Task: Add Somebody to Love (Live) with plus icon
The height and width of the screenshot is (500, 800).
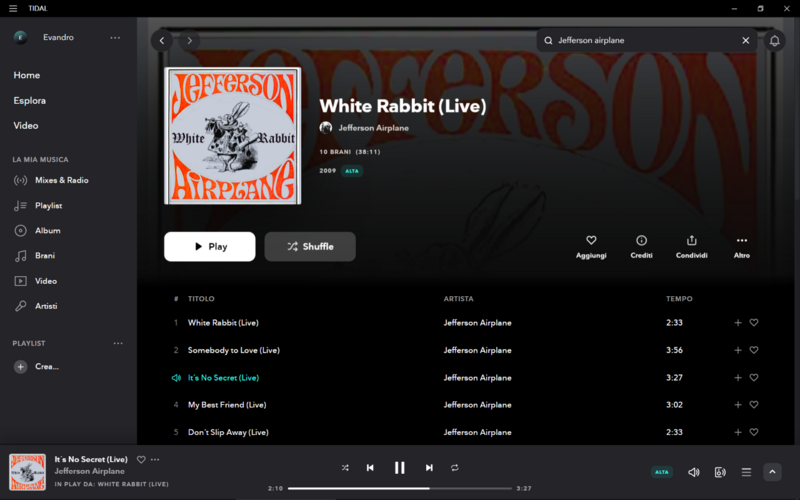Action: click(x=737, y=350)
